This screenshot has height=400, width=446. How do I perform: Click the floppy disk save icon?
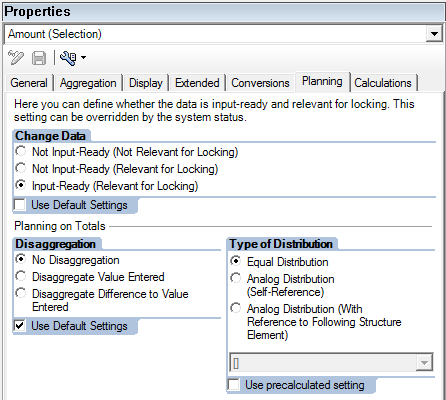point(39,58)
